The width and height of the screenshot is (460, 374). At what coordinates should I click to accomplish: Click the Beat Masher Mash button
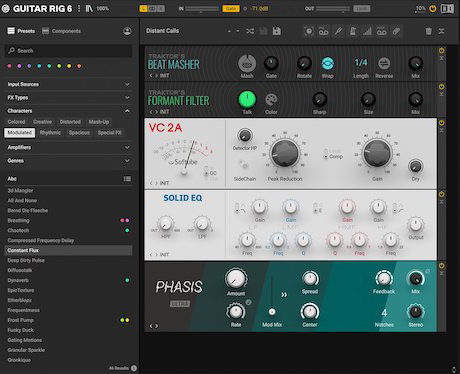point(247,63)
